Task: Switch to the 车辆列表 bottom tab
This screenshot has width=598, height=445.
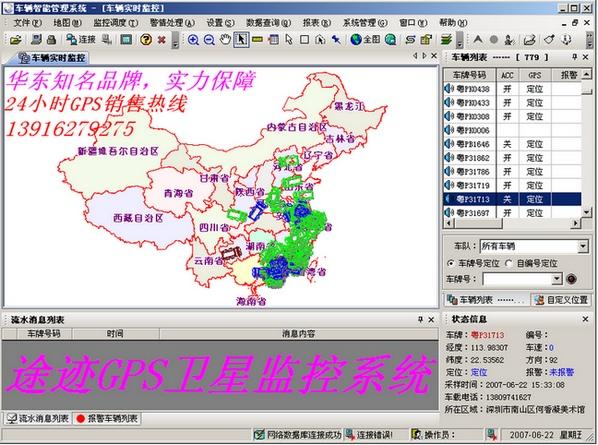Action: [x=486, y=300]
